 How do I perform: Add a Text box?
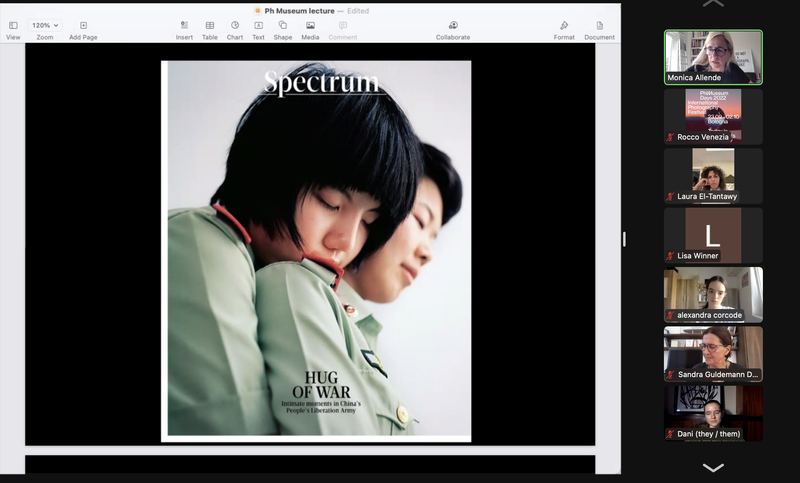(x=259, y=25)
